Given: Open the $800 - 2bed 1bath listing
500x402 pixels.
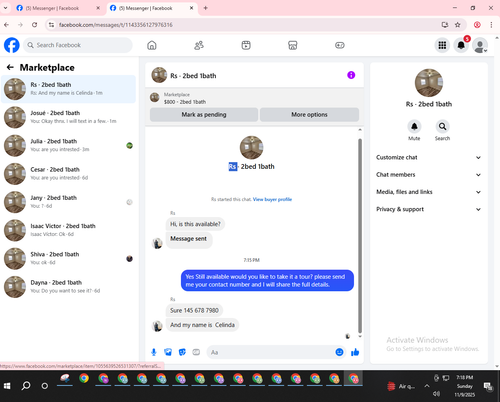Looking at the screenshot, I should click(x=185, y=102).
